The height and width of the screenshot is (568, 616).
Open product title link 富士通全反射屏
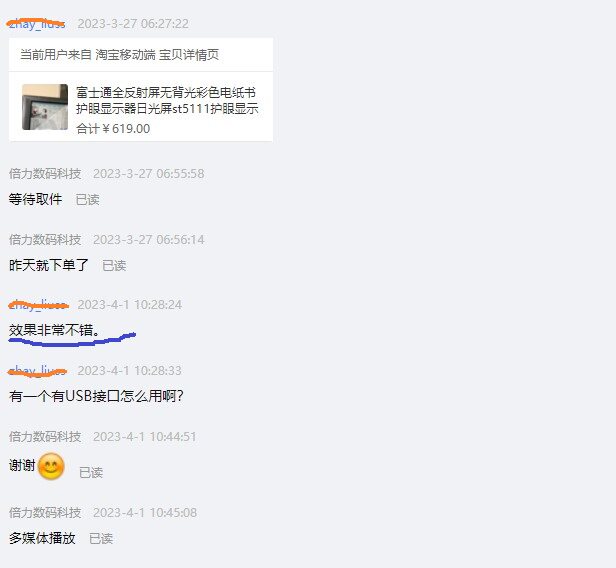167,100
